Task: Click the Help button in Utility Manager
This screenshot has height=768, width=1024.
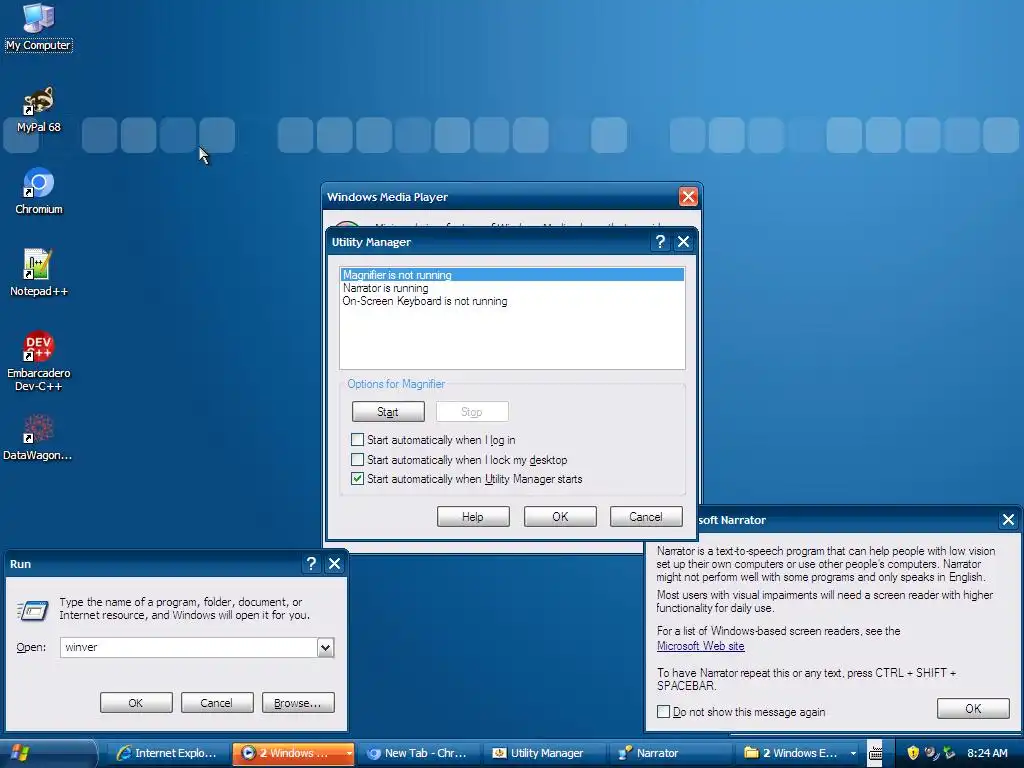Action: (473, 517)
